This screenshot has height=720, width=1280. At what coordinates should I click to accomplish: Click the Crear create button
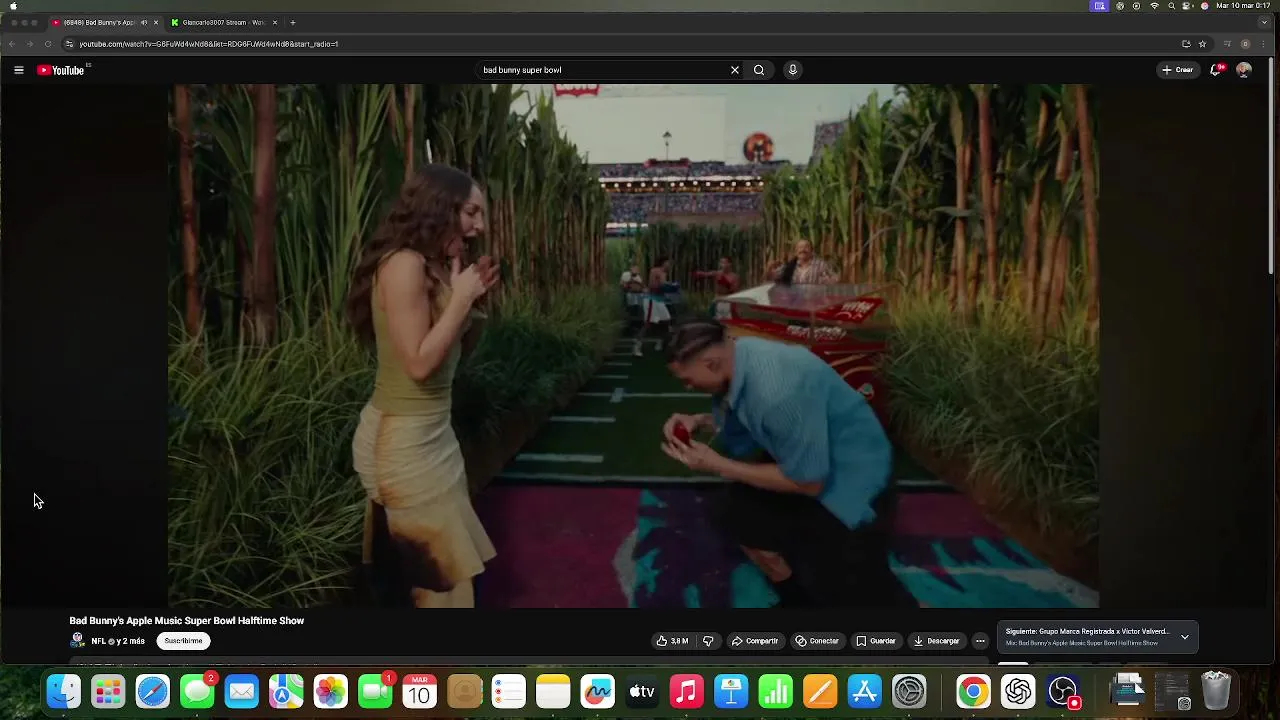1178,70
